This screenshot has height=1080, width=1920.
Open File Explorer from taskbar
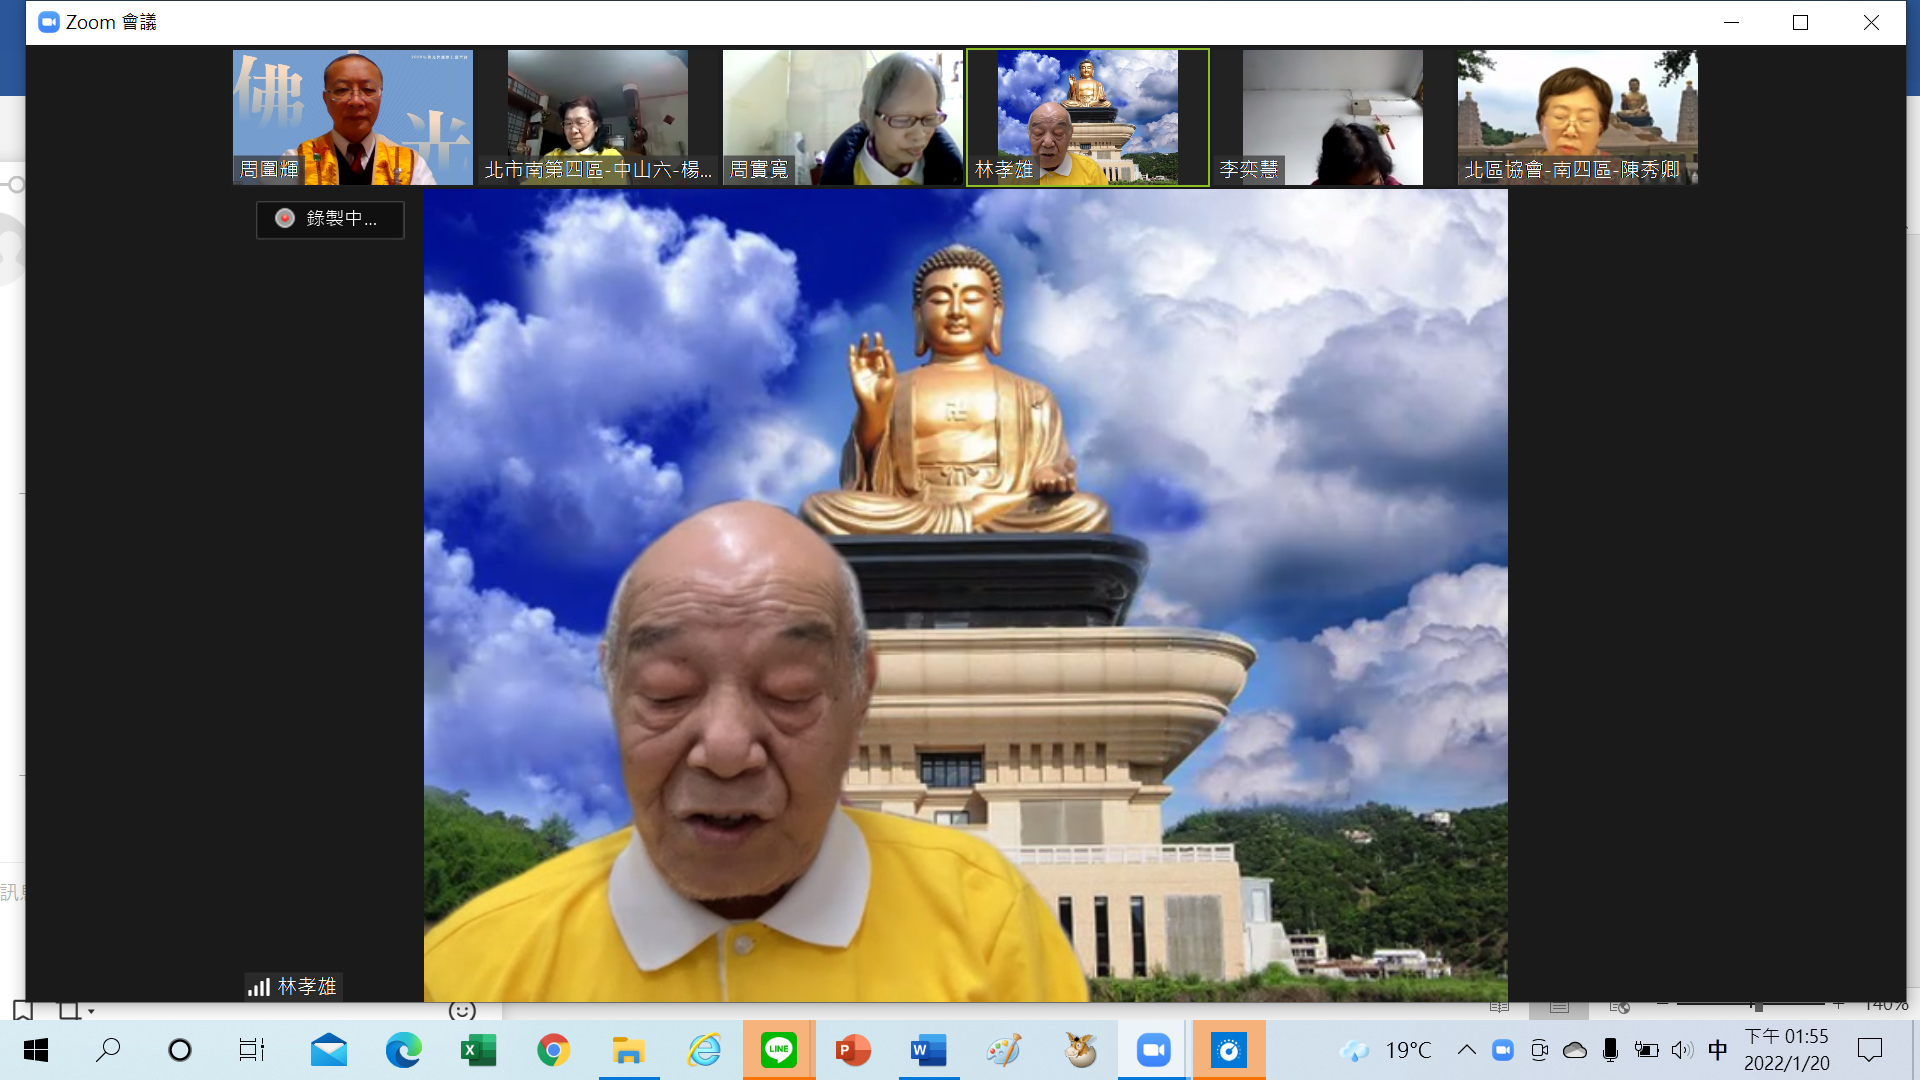pyautogui.click(x=628, y=1050)
